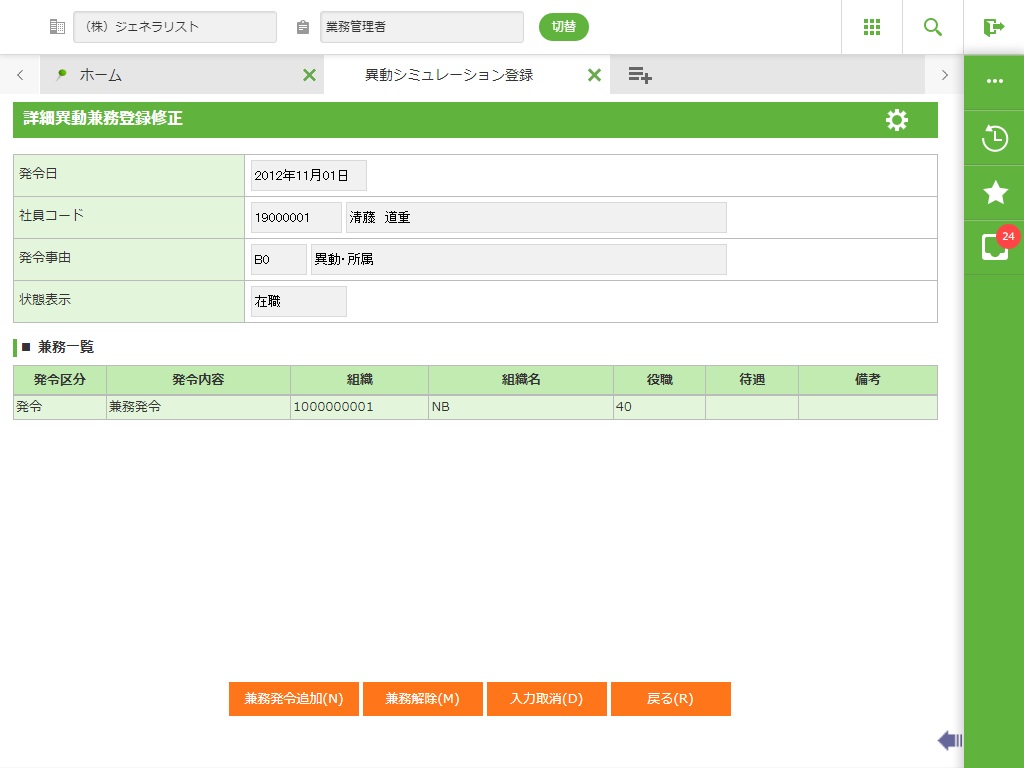
Task: Click the search magnifier icon
Action: 933,27
